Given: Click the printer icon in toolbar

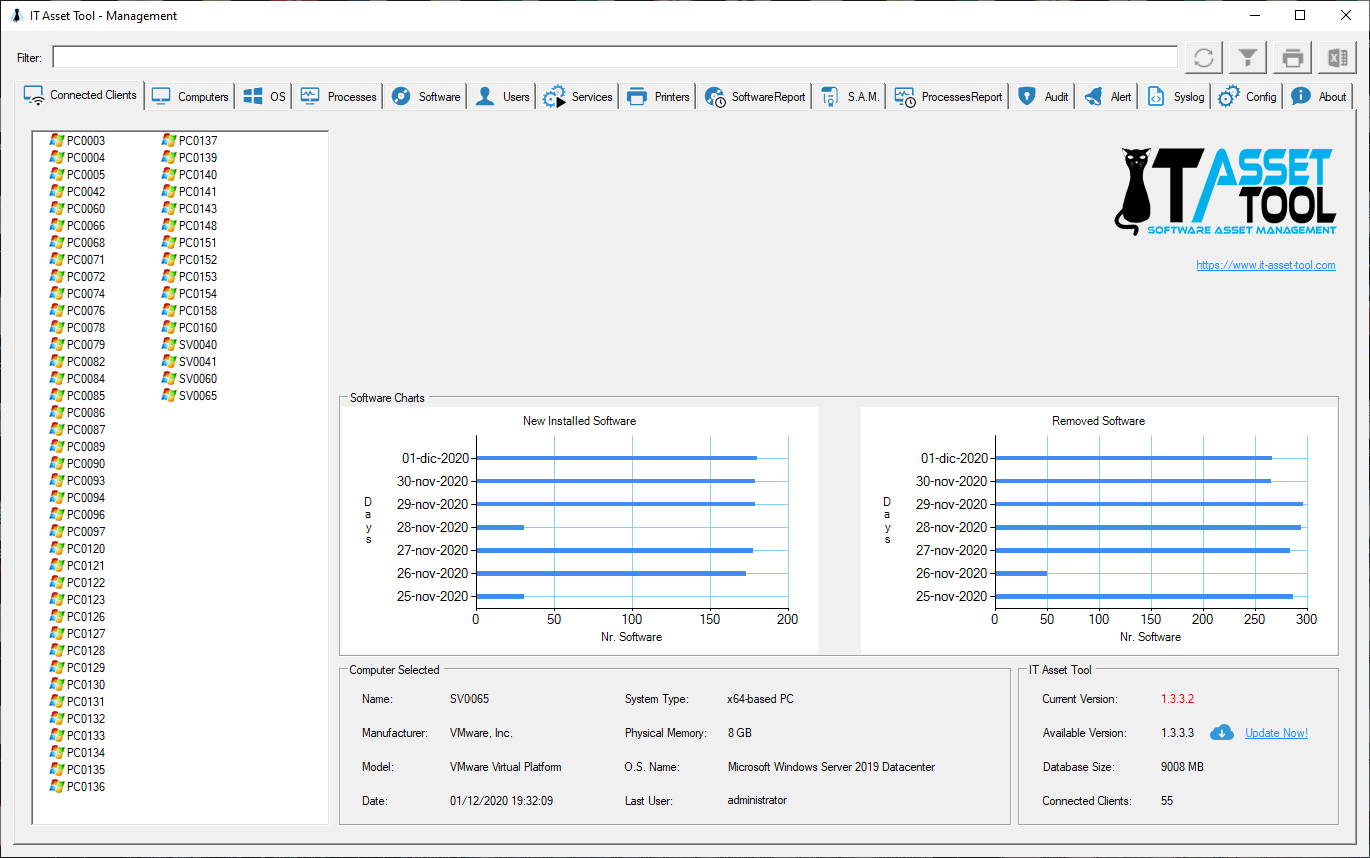Looking at the screenshot, I should [1292, 58].
